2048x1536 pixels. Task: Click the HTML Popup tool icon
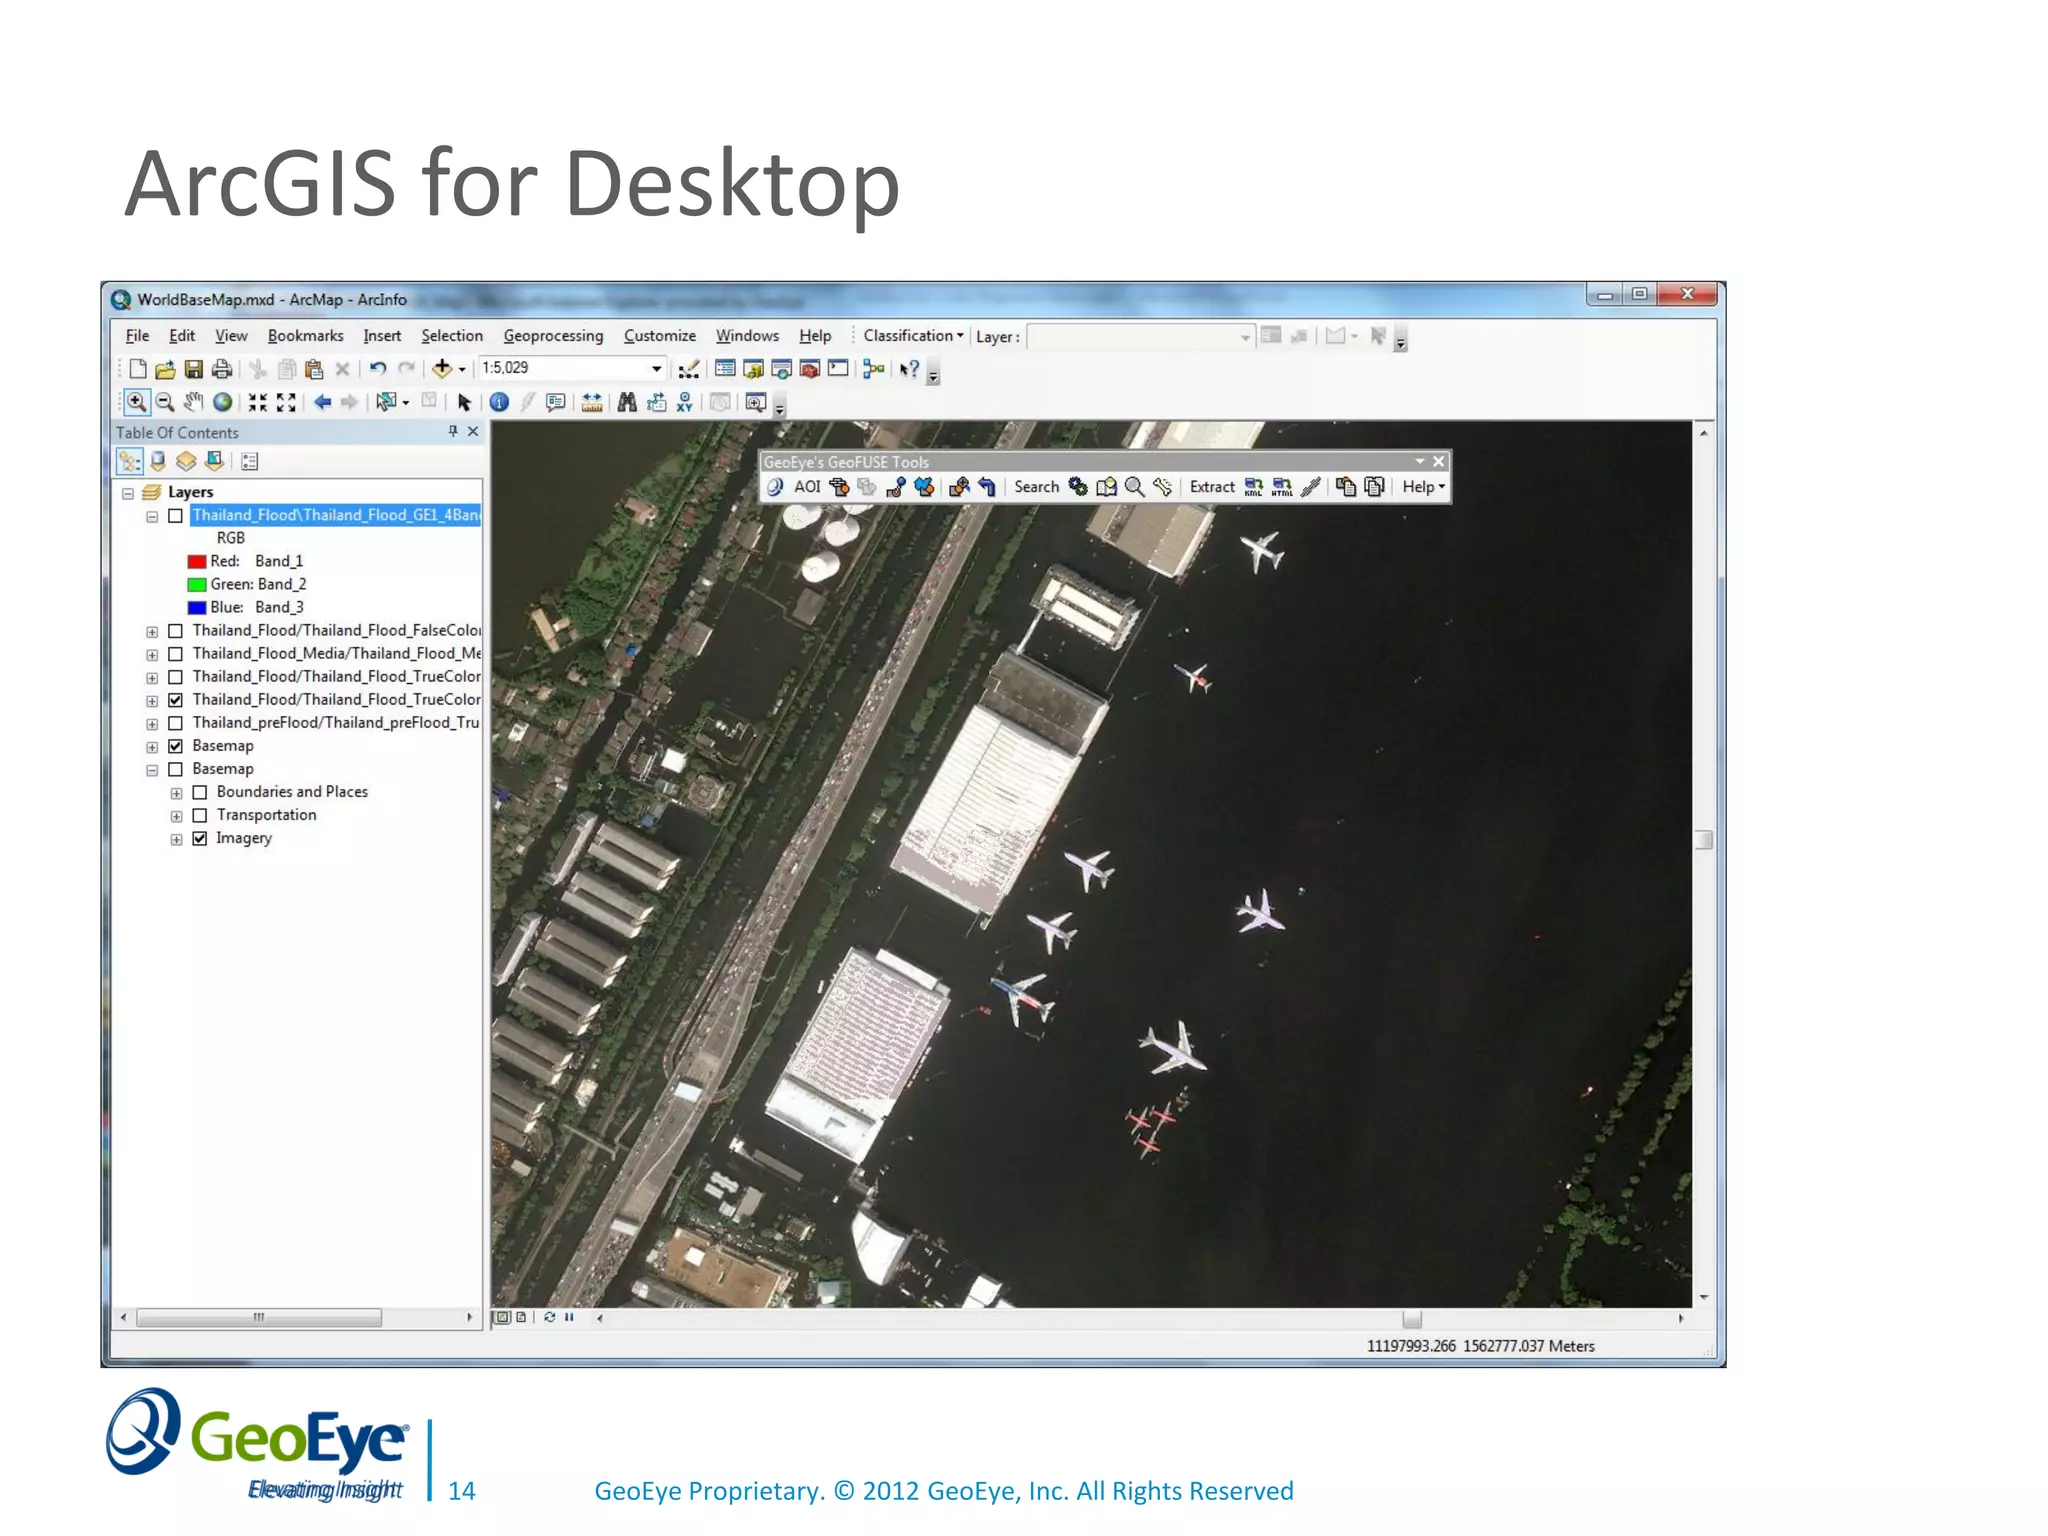click(x=556, y=402)
